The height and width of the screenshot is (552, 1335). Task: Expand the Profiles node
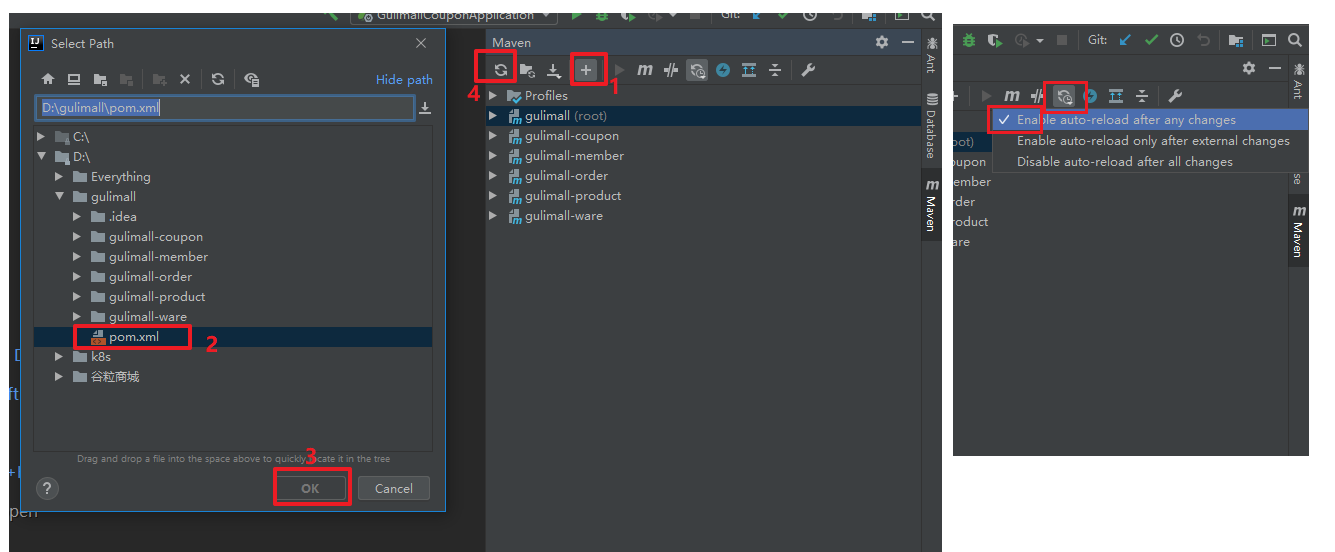[493, 96]
